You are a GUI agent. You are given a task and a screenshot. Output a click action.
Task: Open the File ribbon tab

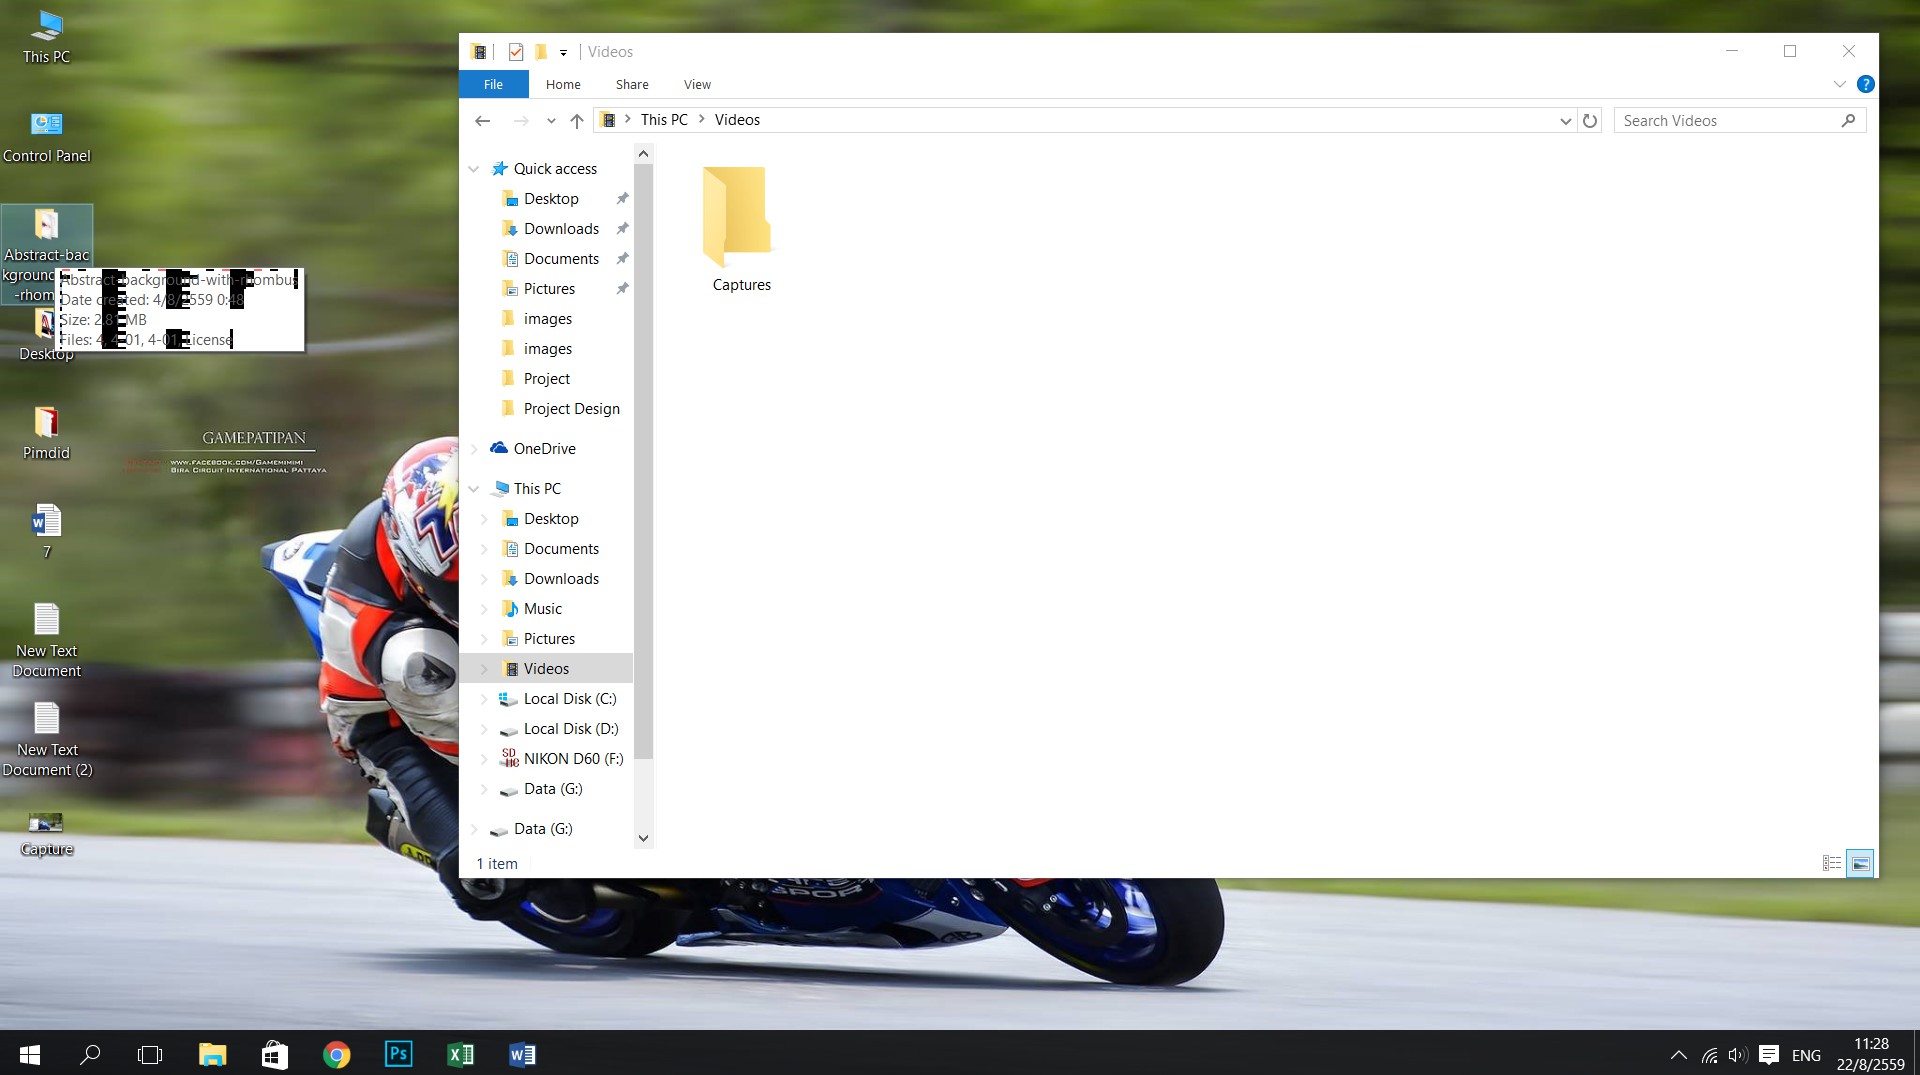click(x=493, y=85)
